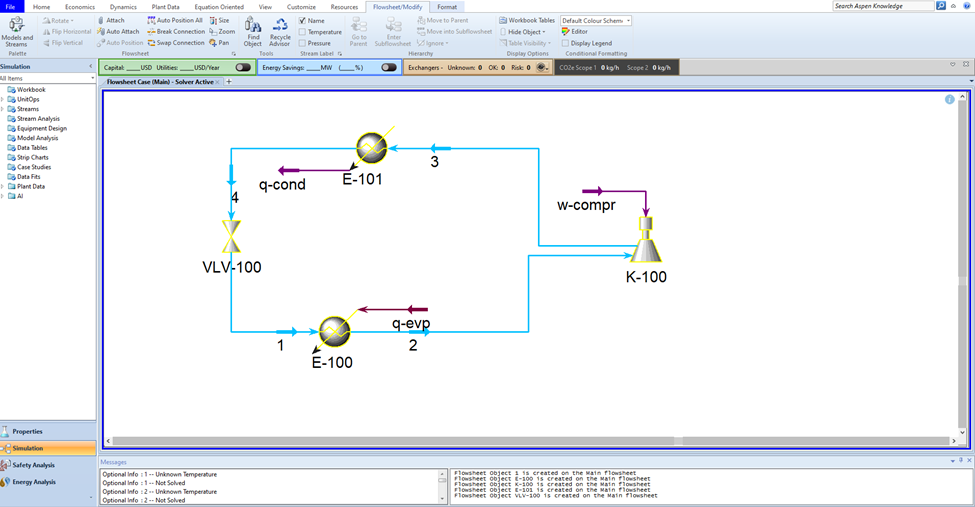The width and height of the screenshot is (975, 507).
Task: Open Workbook Tables option
Action: (x=527, y=21)
